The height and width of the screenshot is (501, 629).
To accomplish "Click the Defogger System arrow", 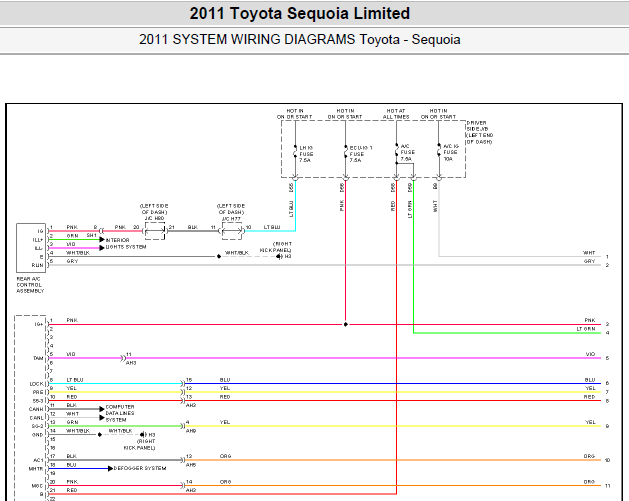I will [x=110, y=469].
